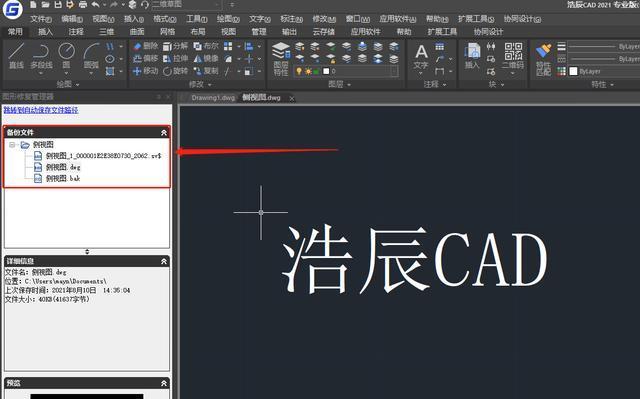Collapse the 详细信息 section
640x399 pixels.
[164, 261]
